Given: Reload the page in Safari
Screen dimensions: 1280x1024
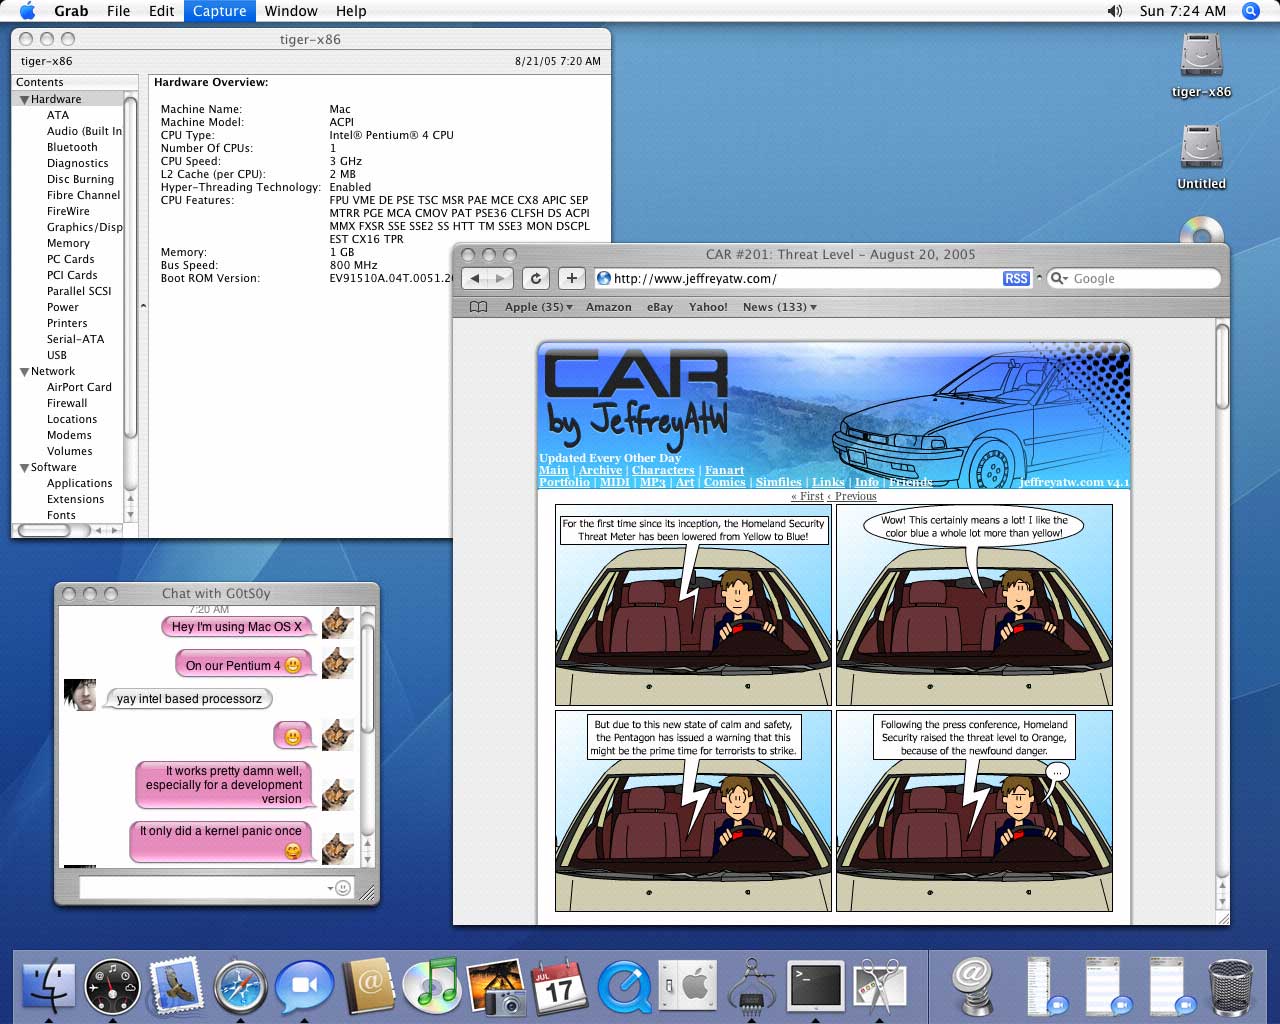Looking at the screenshot, I should pos(536,278).
